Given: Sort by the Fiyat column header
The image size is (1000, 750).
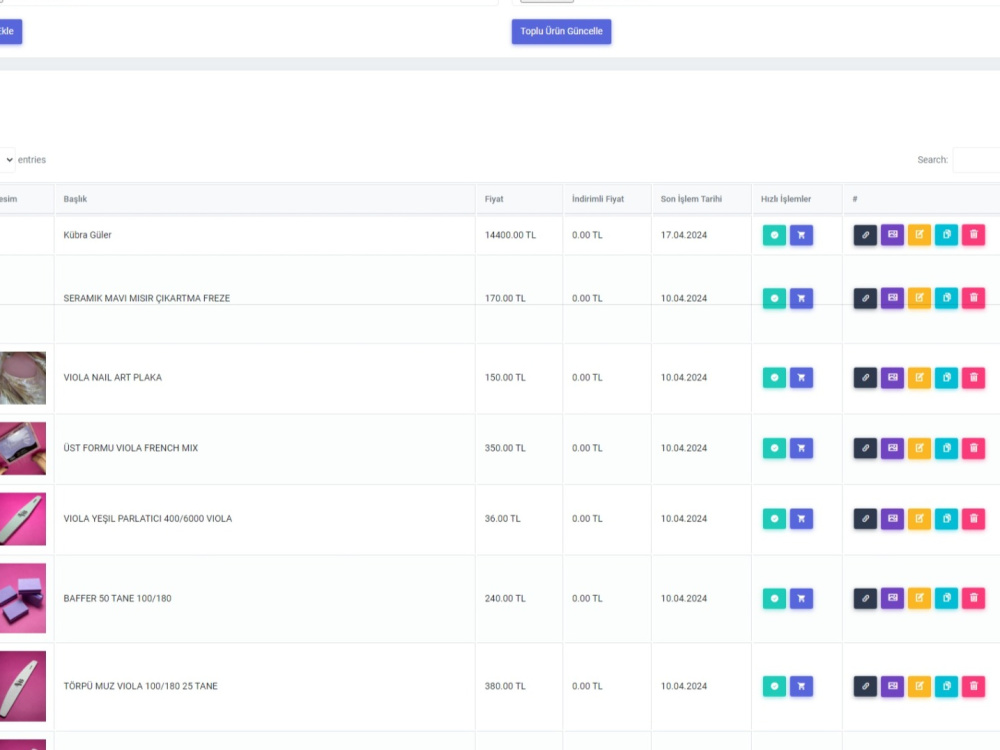Looking at the screenshot, I should click(519, 199).
